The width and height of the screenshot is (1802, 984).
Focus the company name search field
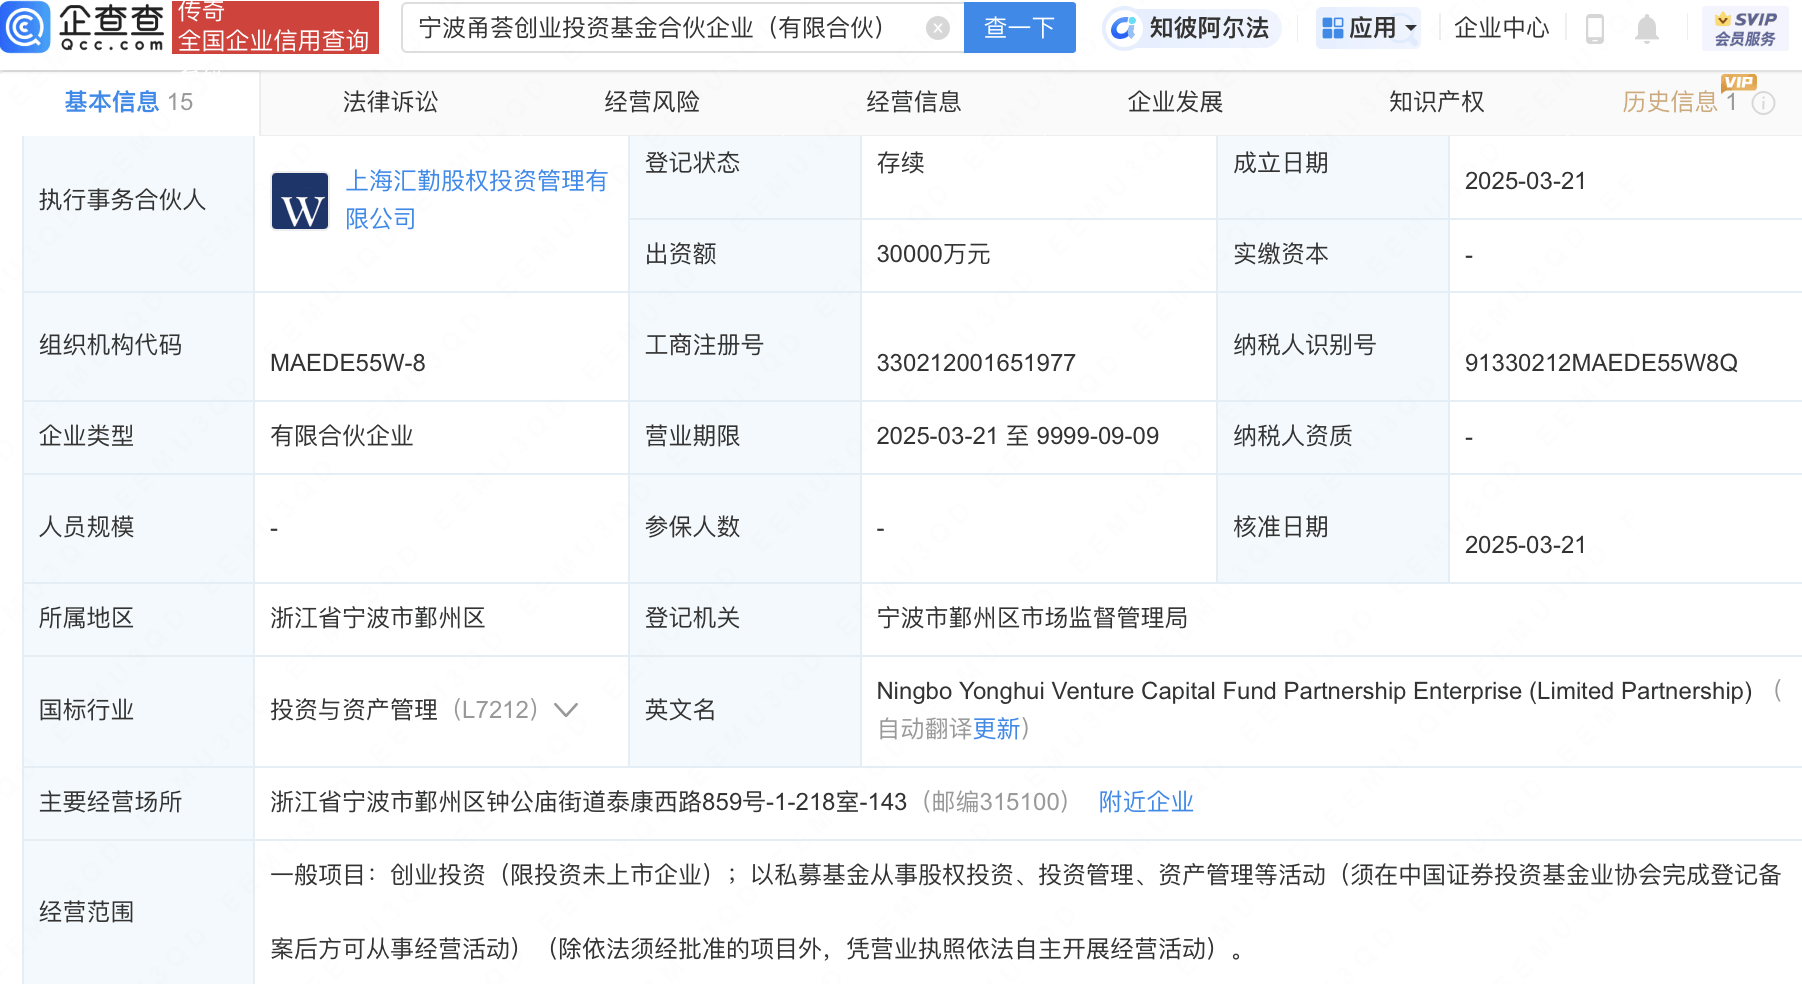665,28
